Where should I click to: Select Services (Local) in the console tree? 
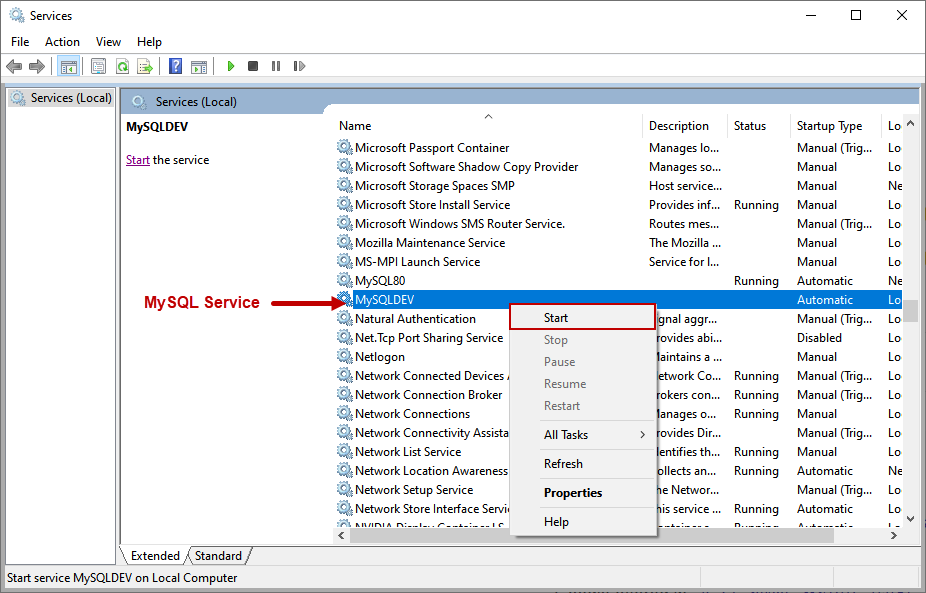[x=60, y=98]
